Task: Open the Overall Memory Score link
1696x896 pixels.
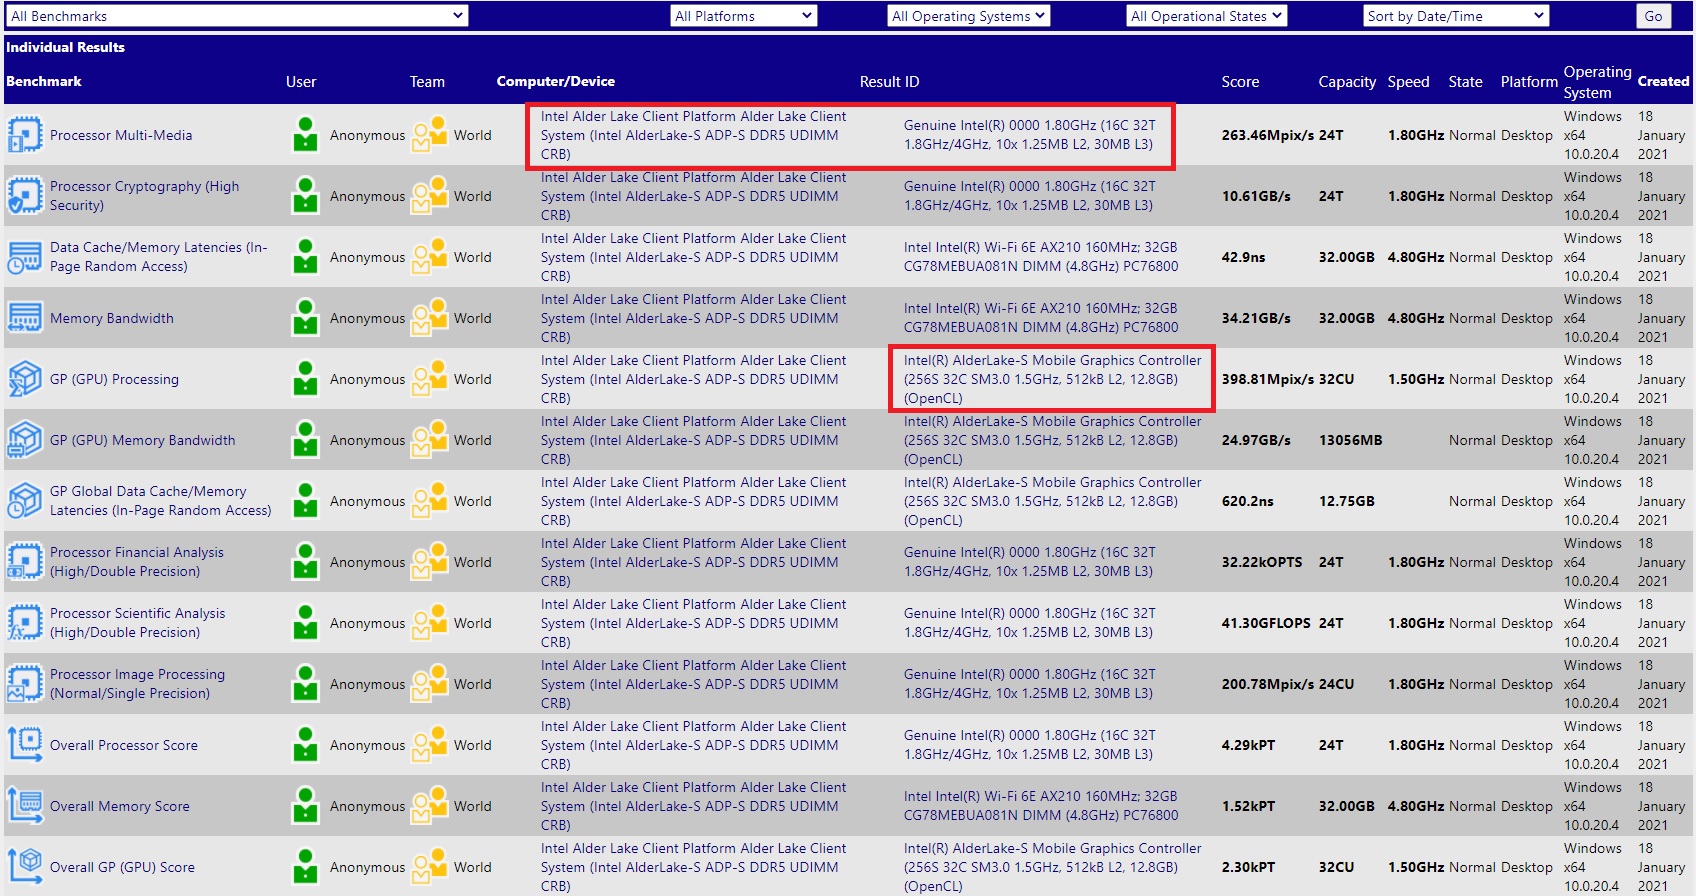Action: pyautogui.click(x=120, y=806)
